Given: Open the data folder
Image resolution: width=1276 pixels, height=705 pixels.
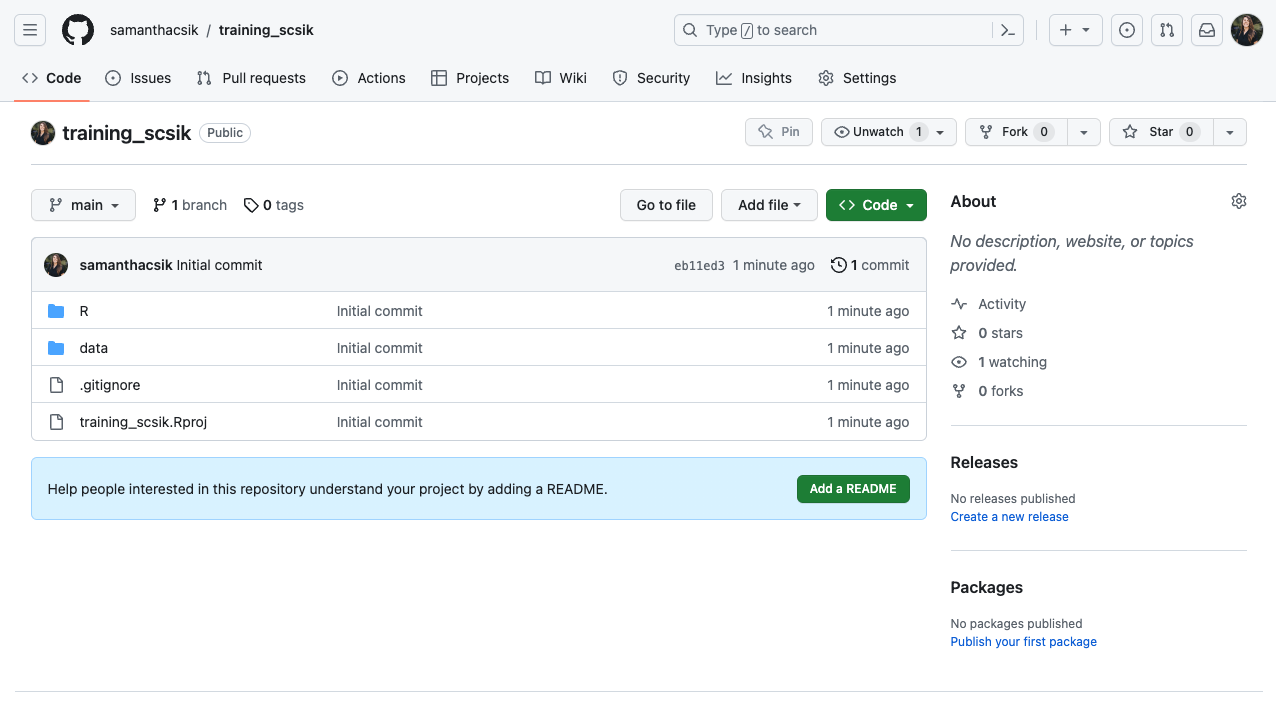Looking at the screenshot, I should pos(94,348).
